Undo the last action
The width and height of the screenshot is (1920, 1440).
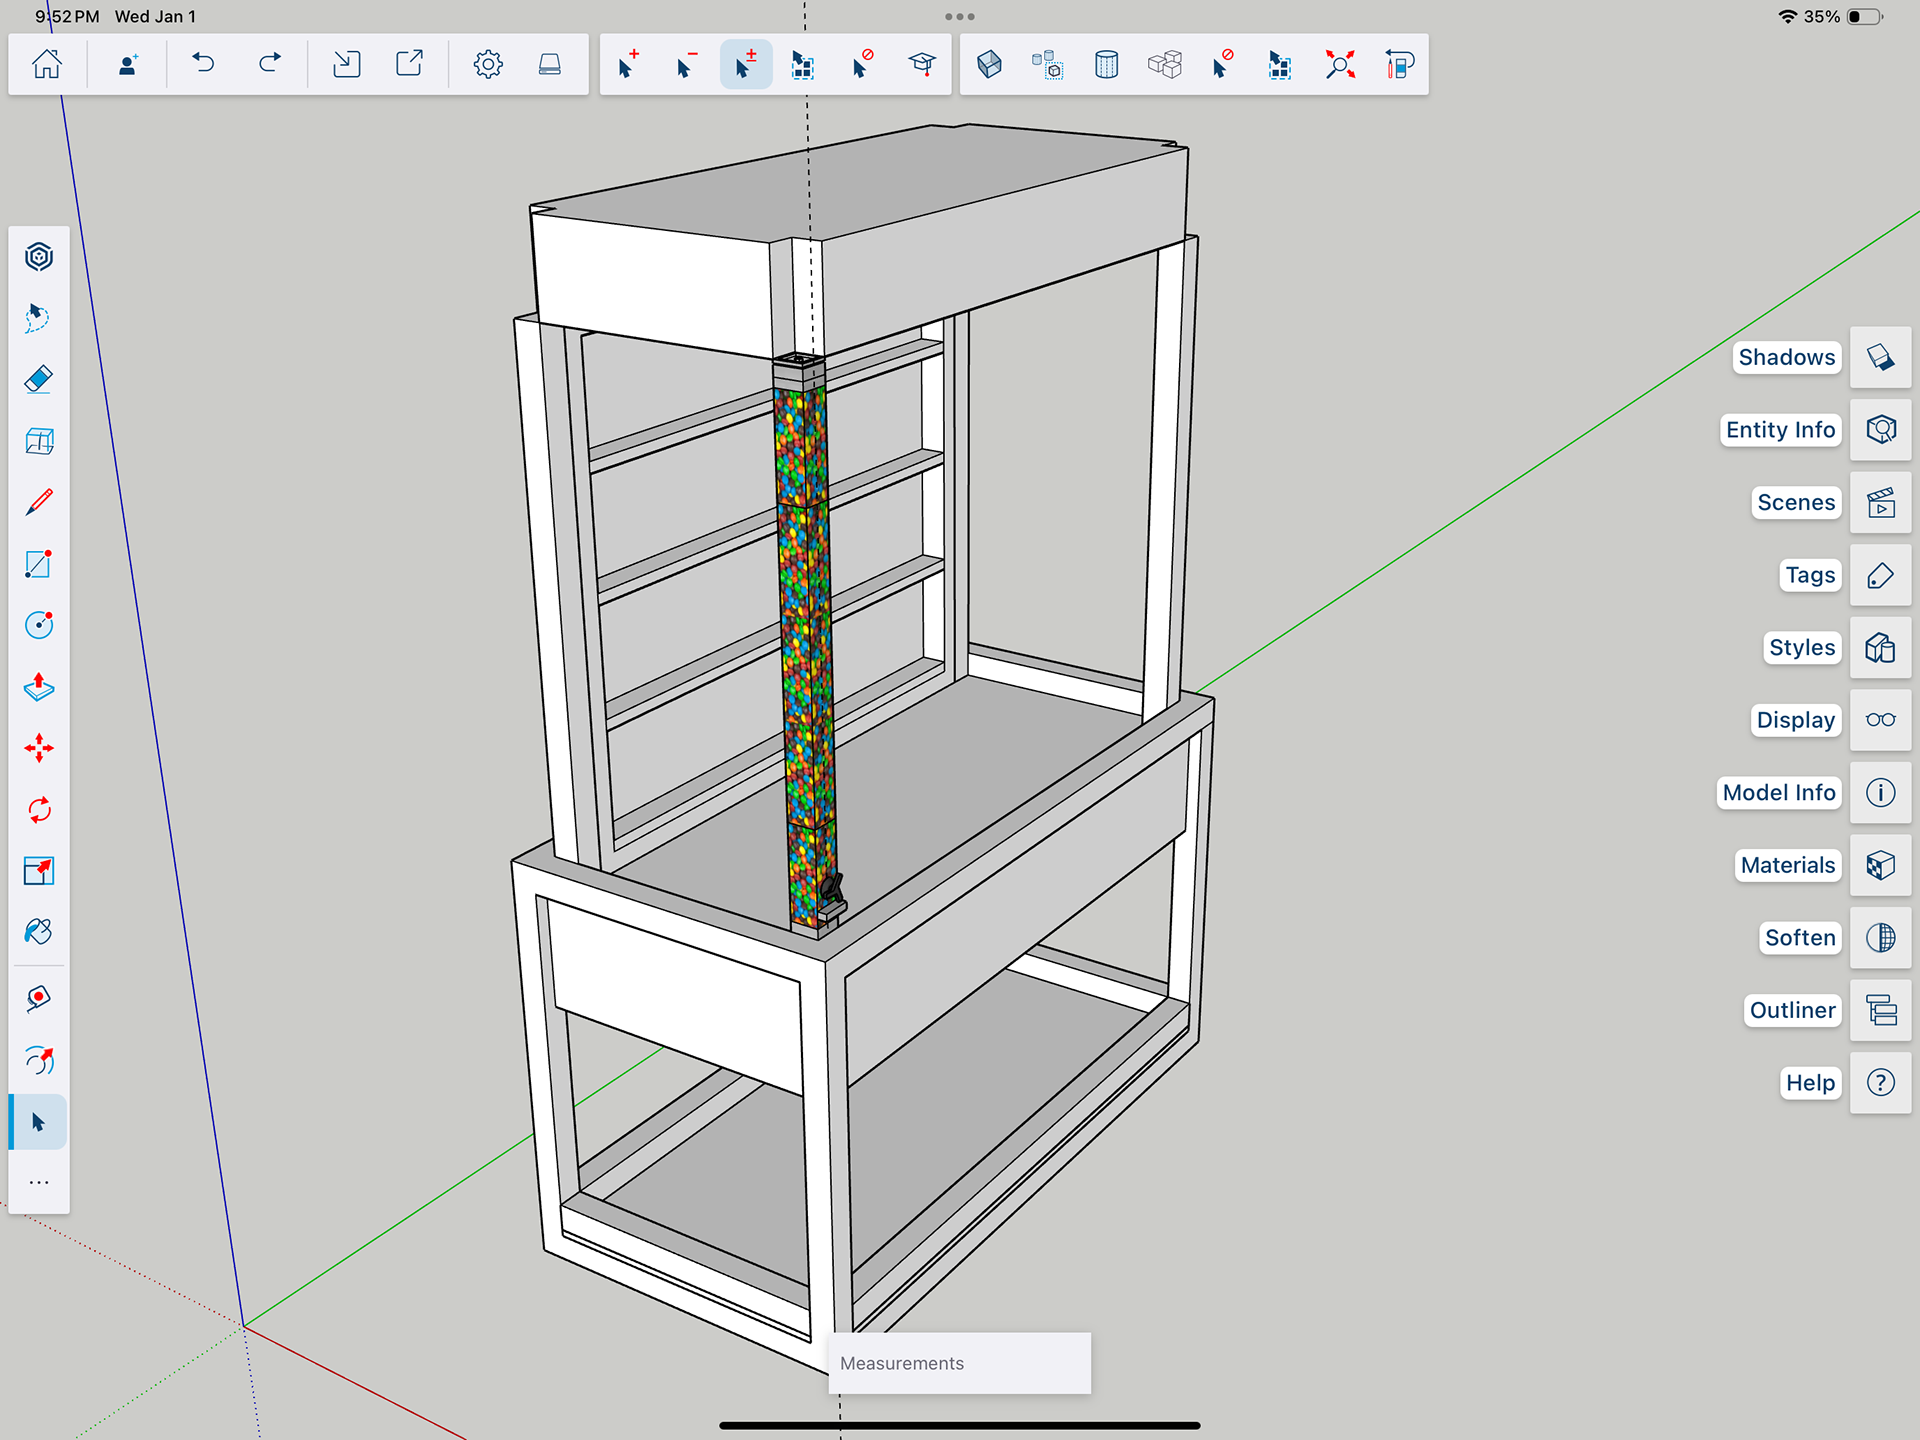pos(203,65)
